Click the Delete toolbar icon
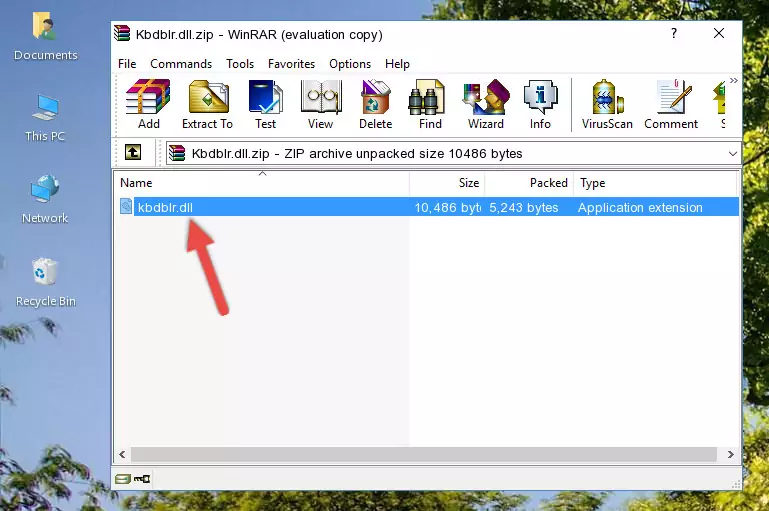This screenshot has height=511, width=769. pos(376,104)
